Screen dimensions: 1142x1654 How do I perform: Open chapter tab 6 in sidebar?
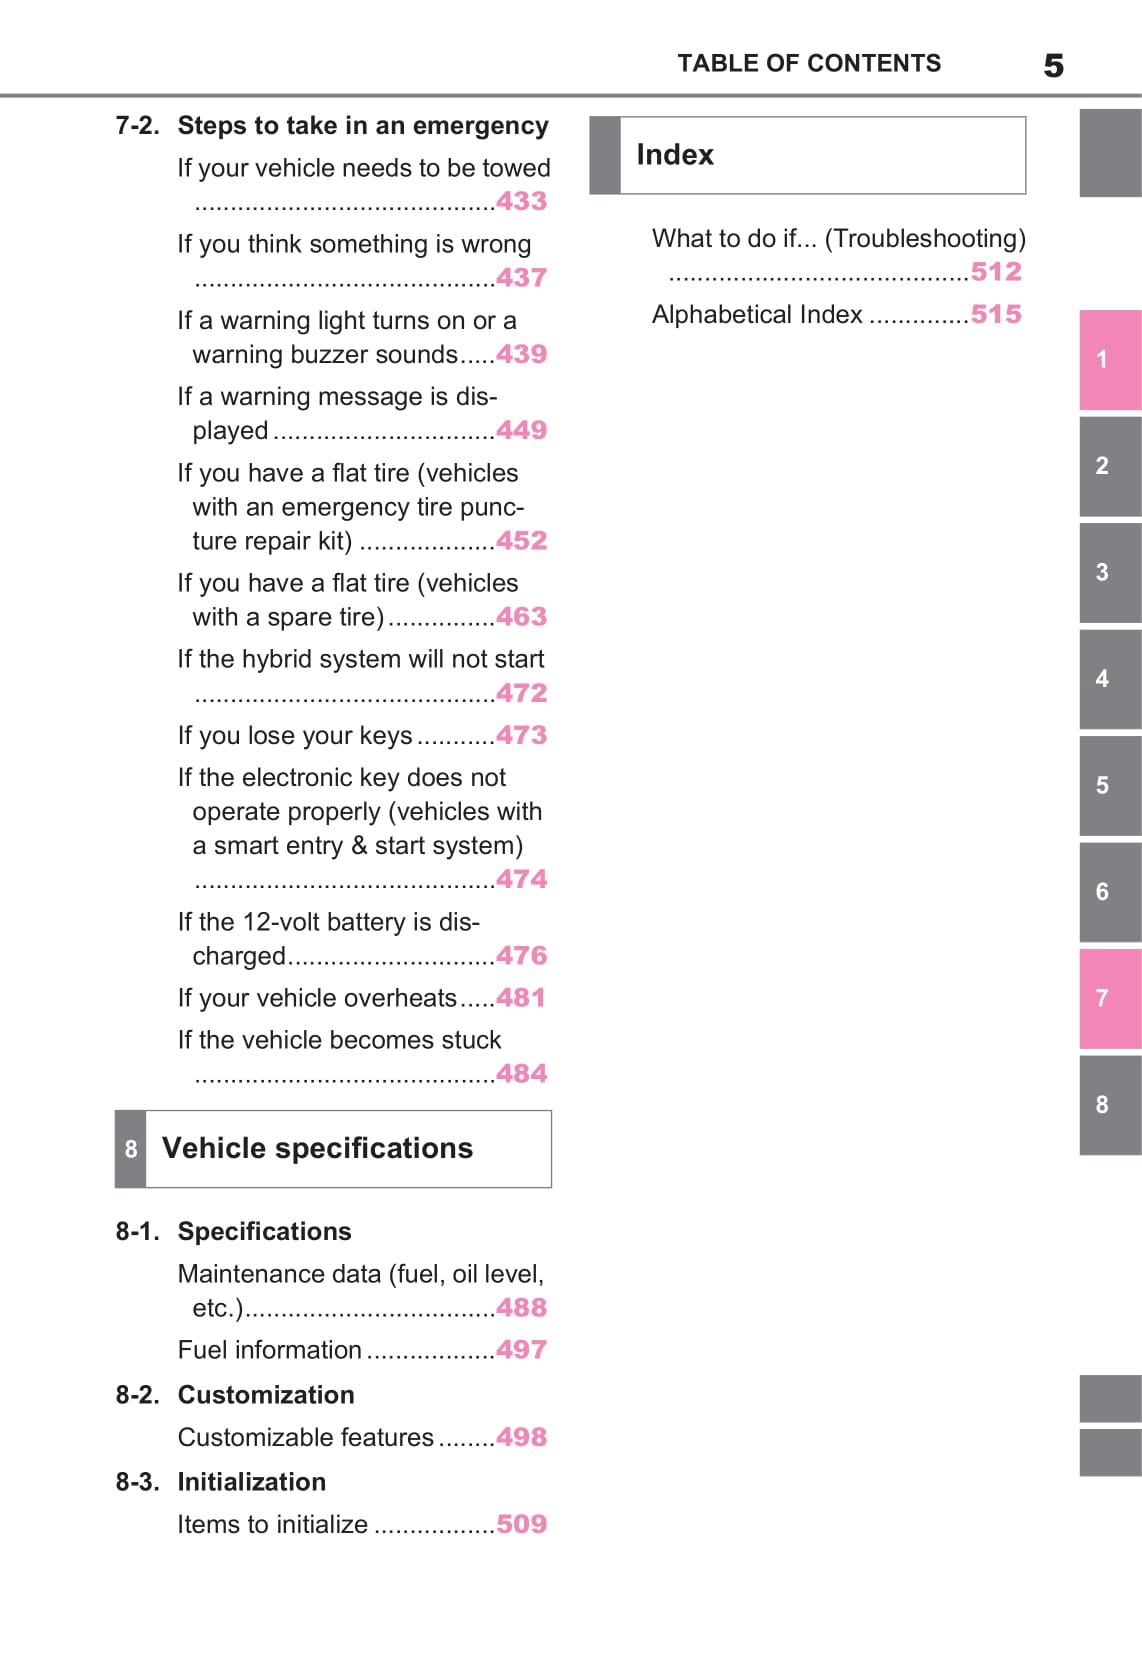[x=1109, y=892]
